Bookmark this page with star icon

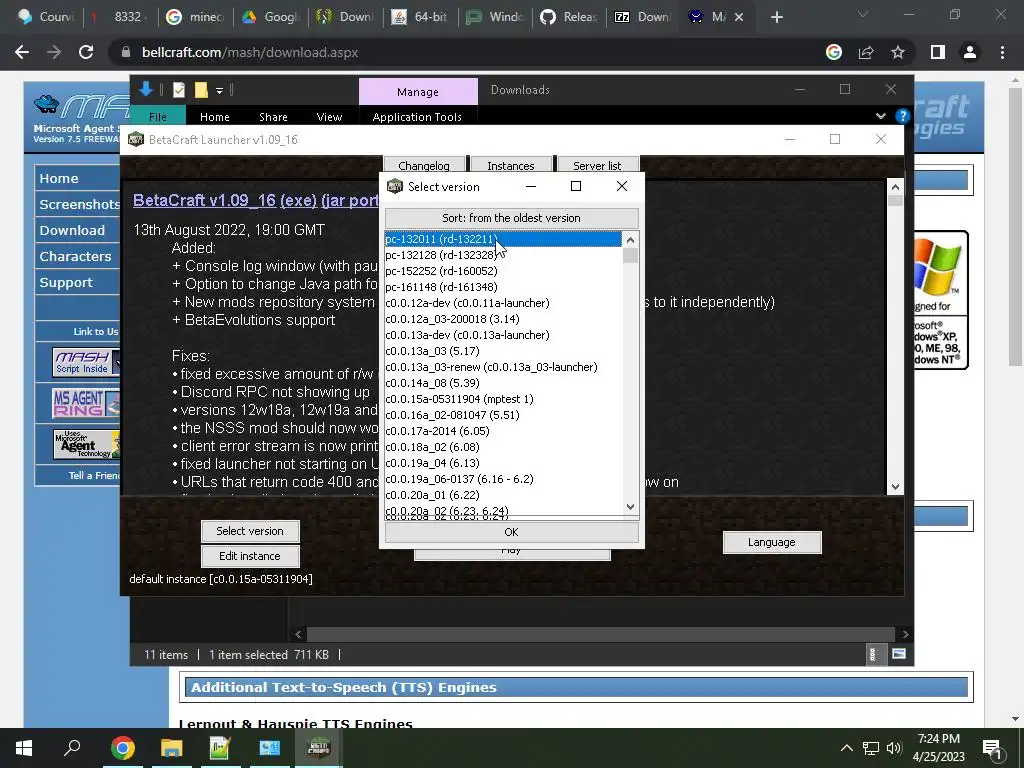coord(898,52)
